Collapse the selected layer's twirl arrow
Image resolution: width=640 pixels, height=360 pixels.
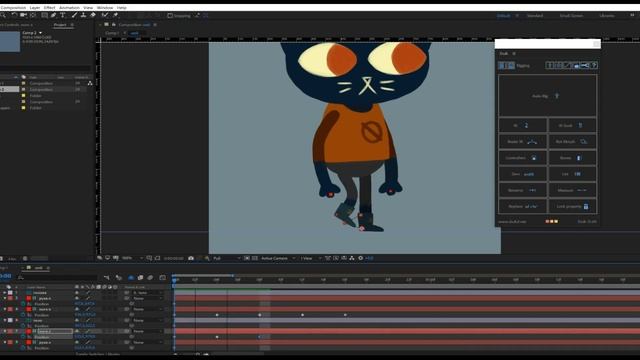pyautogui.click(x=5, y=331)
